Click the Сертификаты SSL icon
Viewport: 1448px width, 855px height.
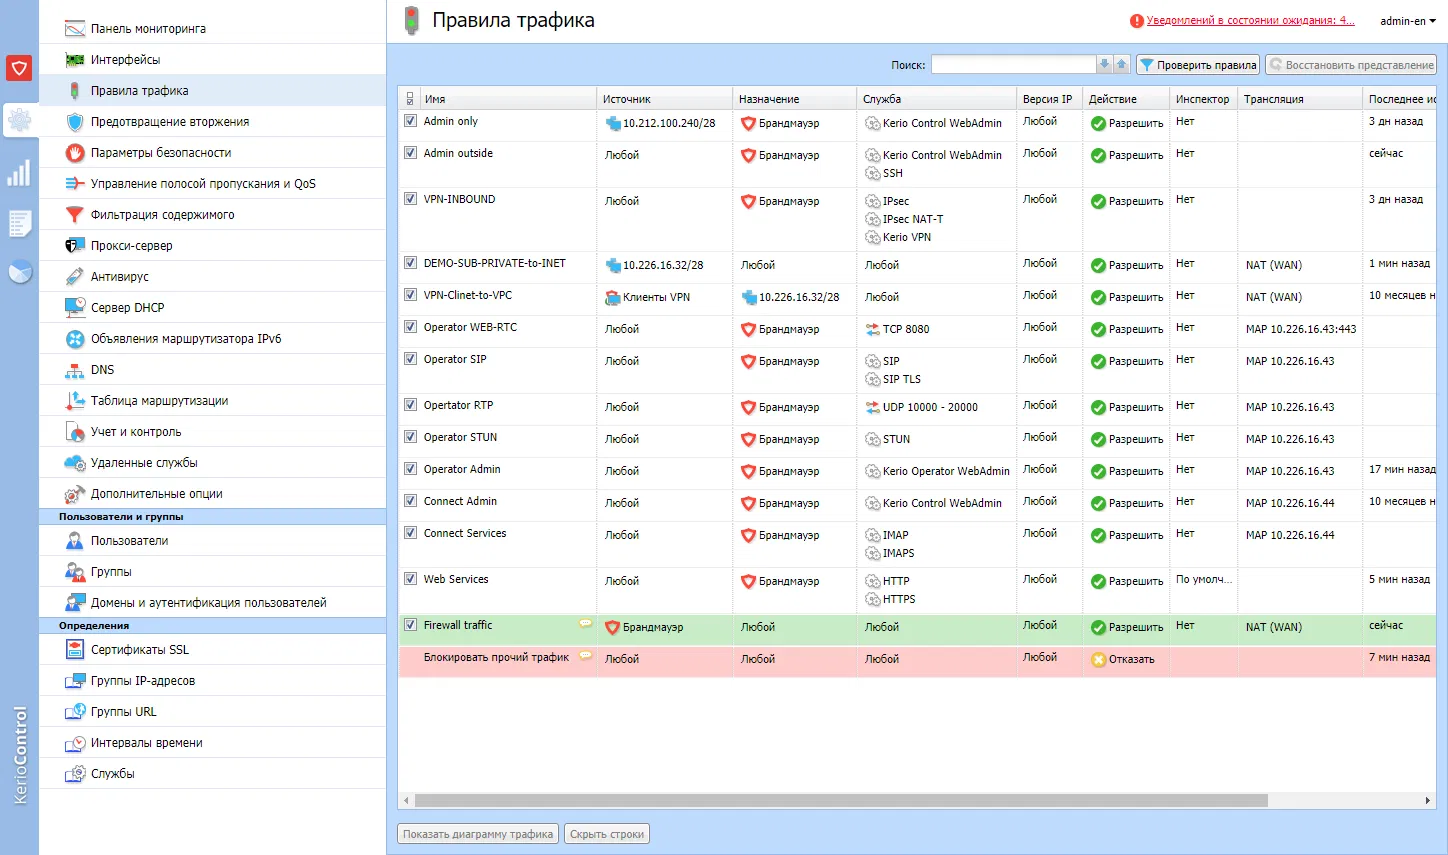pos(75,650)
